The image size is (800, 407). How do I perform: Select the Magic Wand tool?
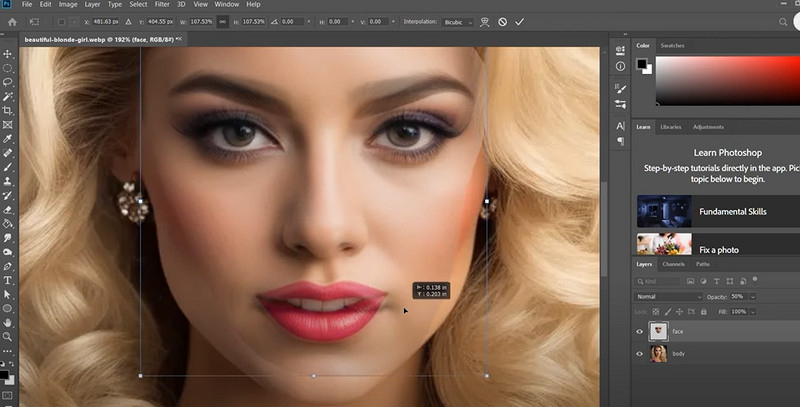[8, 96]
